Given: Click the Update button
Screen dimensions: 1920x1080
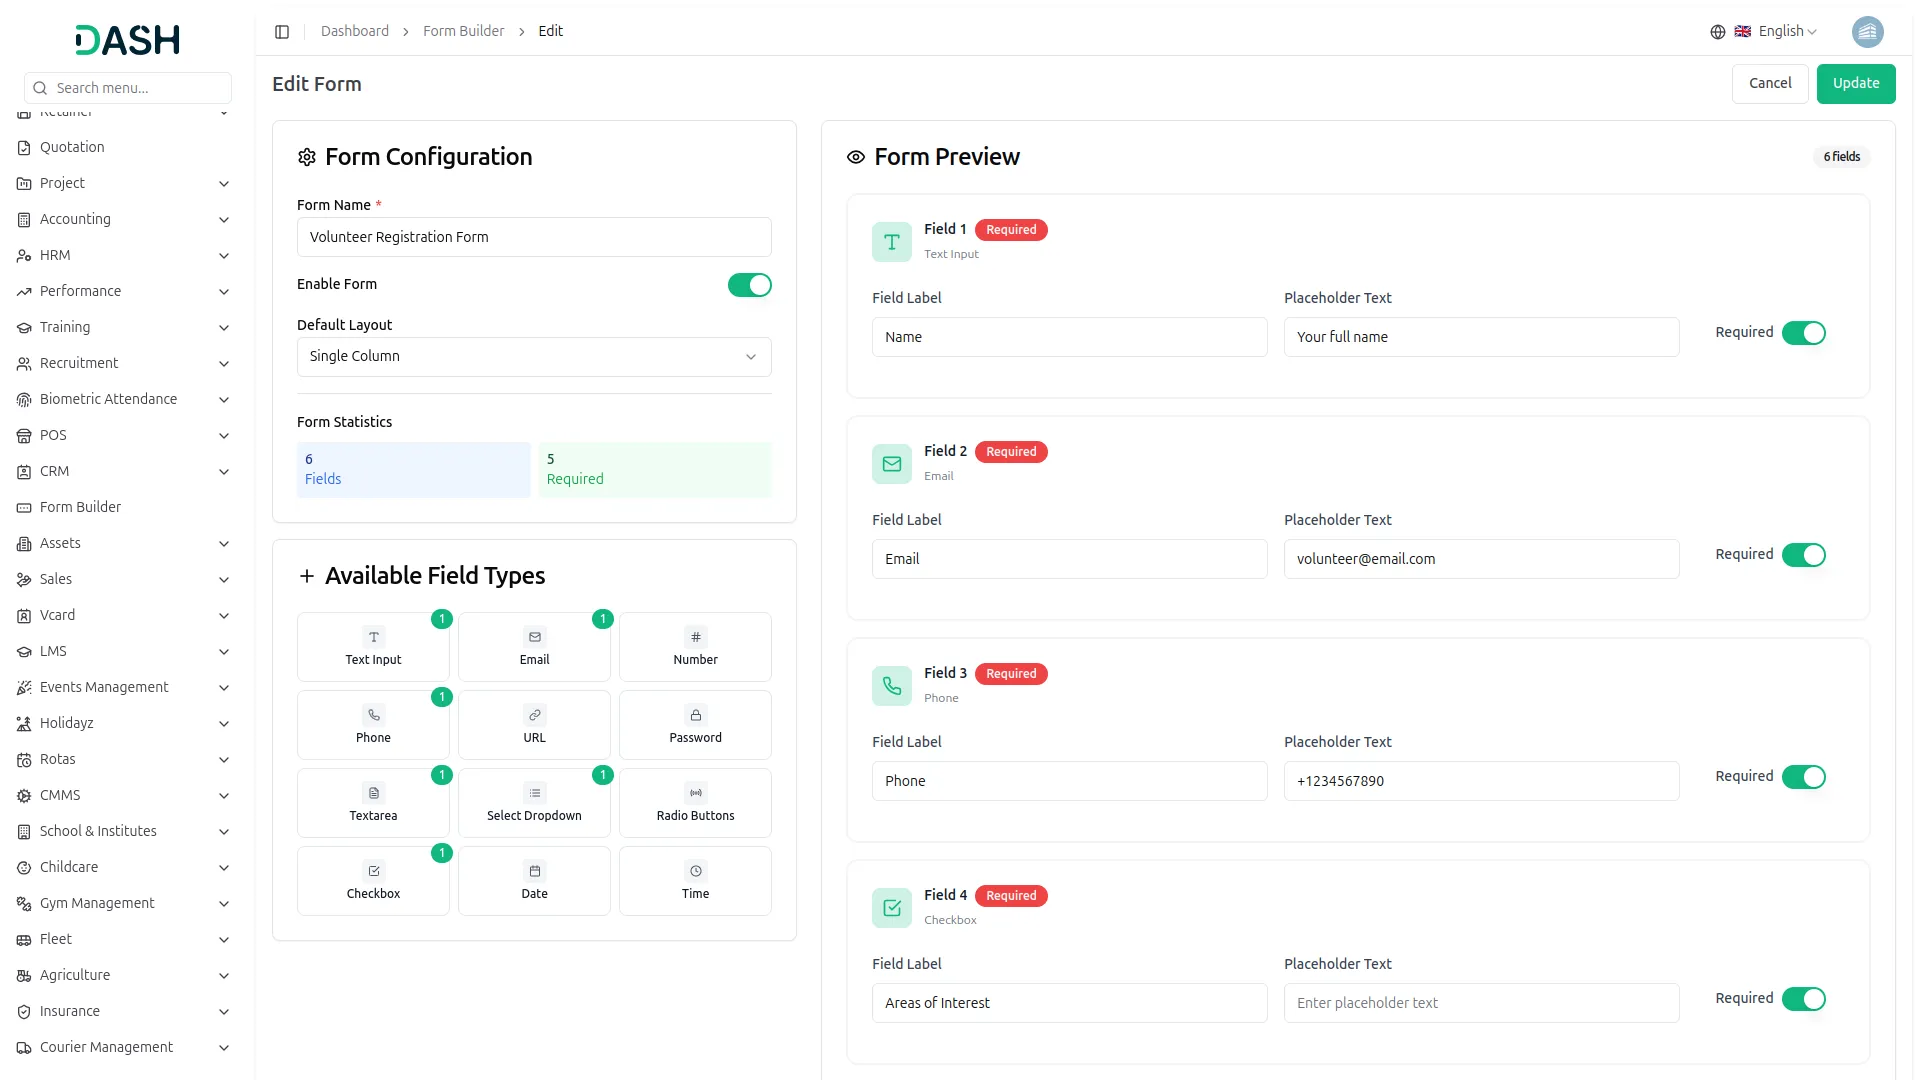Looking at the screenshot, I should 1856,83.
